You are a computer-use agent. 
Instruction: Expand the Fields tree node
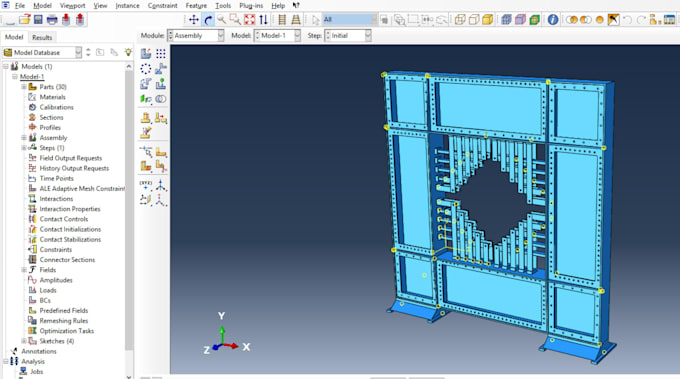click(x=24, y=270)
